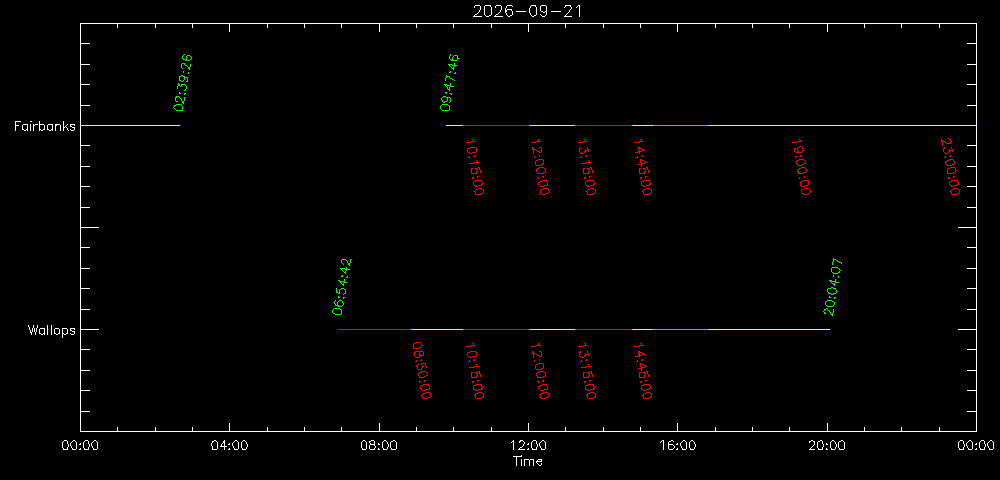Select the Fairbanks 23:00:00 red marker
1000x480 pixels.
(x=950, y=167)
